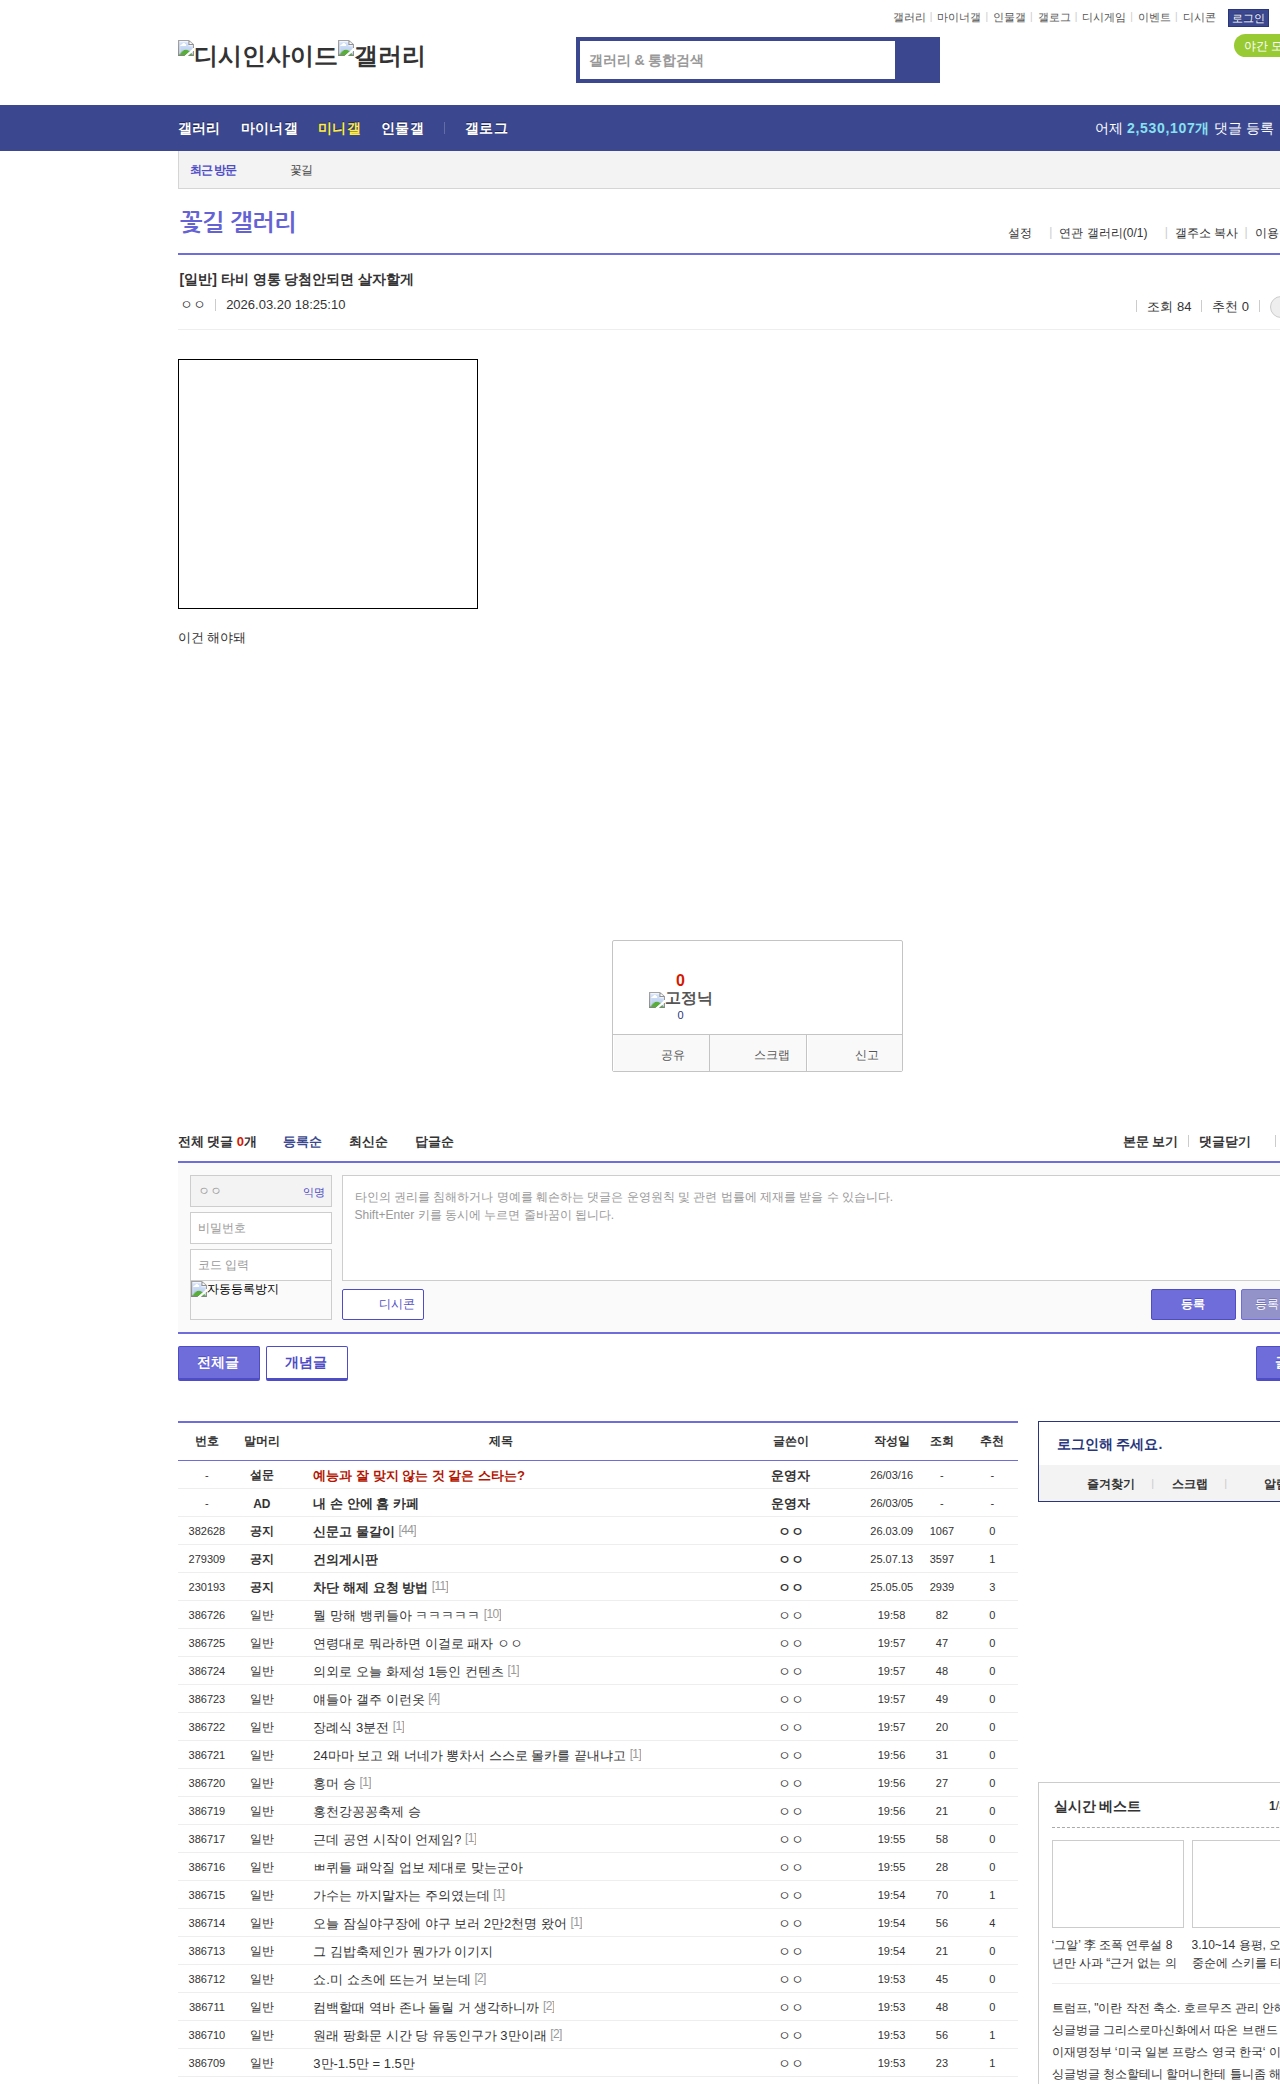1280x2084 pixels.
Task: Collapse comments with 댓글닫기
Action: tap(1224, 1142)
